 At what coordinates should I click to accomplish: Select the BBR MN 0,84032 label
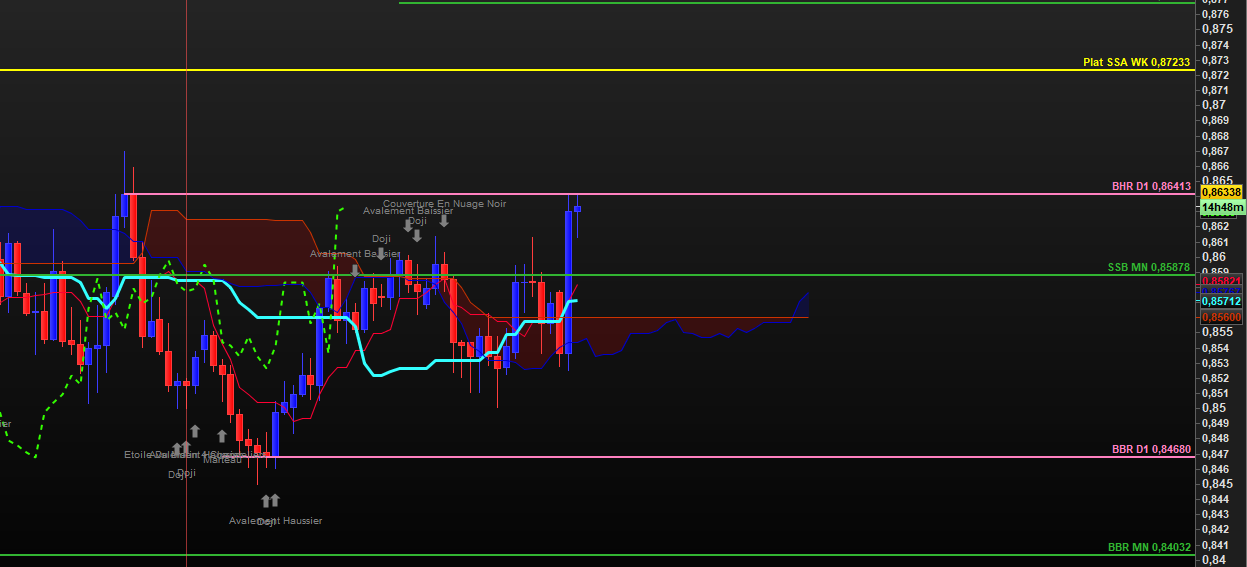(1149, 547)
